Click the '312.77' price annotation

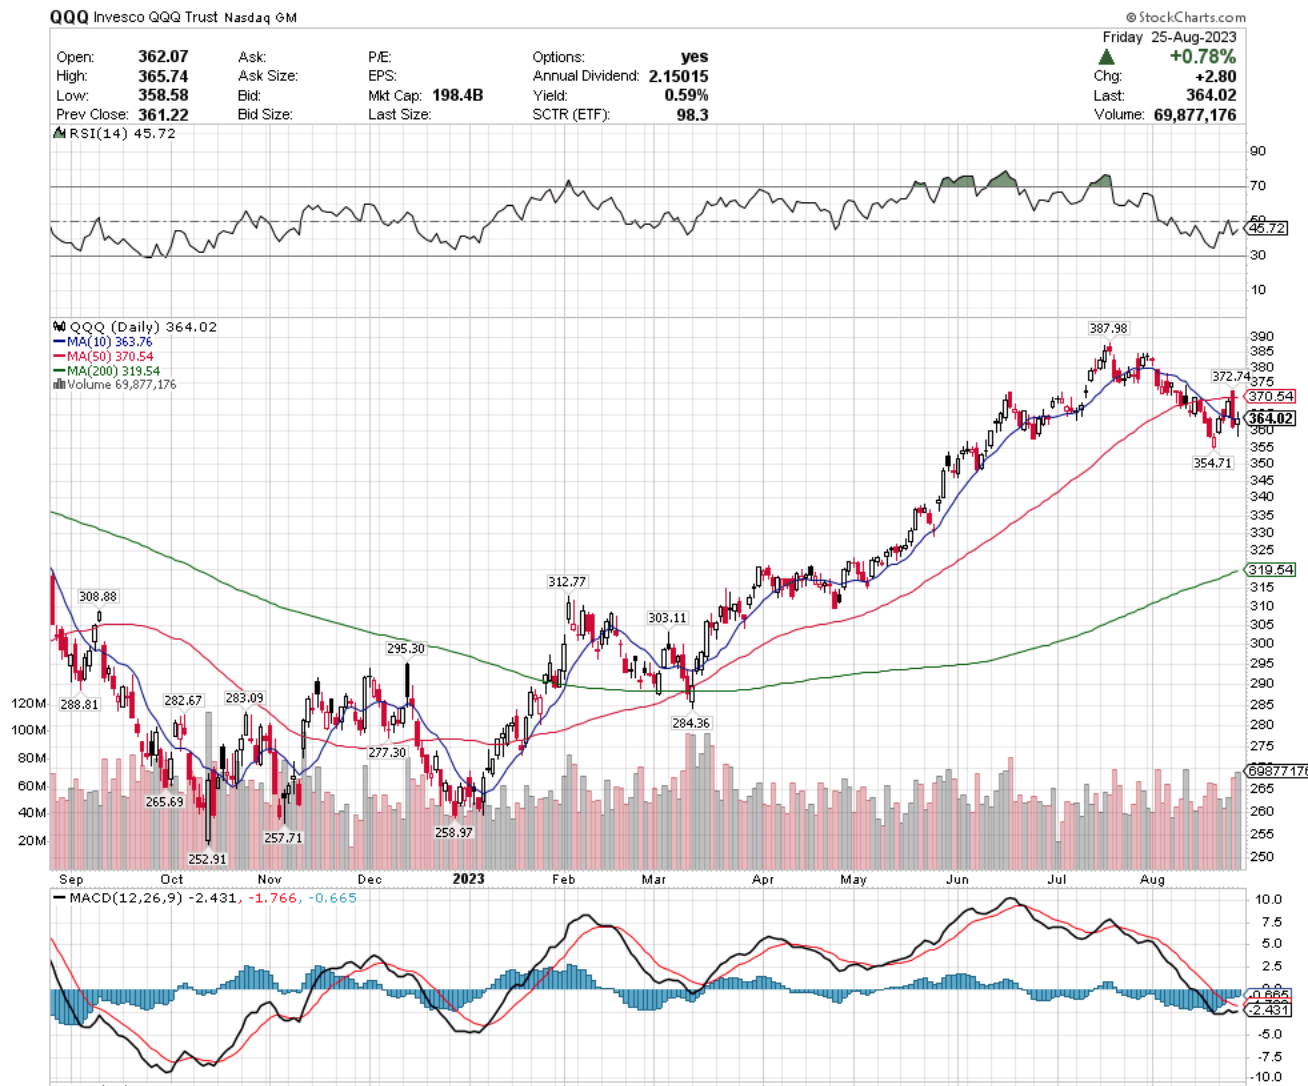pyautogui.click(x=567, y=582)
